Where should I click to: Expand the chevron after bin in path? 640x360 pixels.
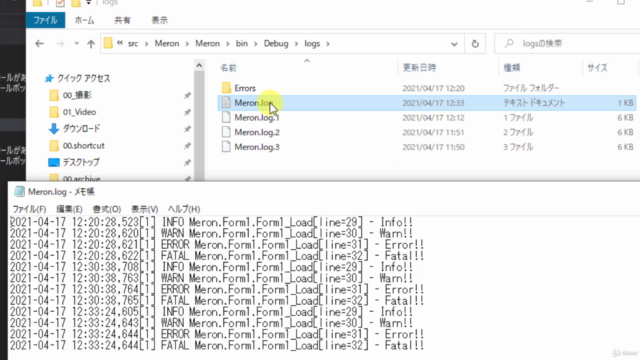[x=256, y=44]
